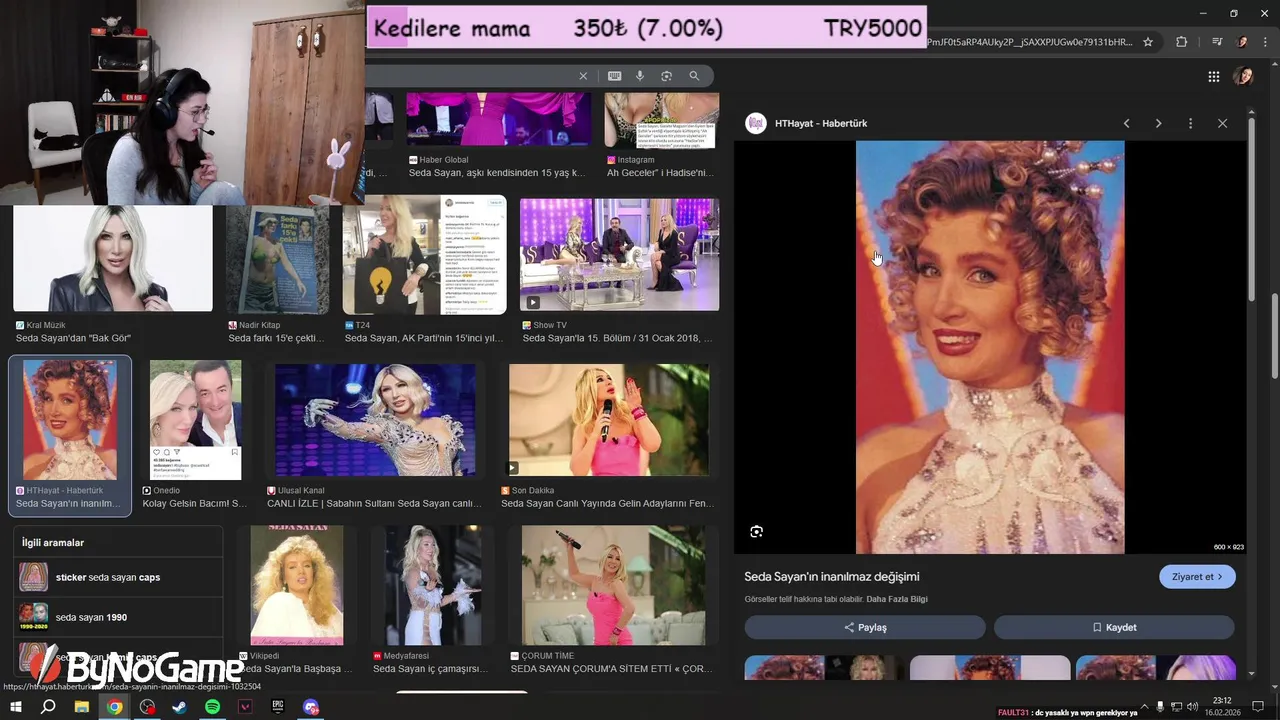Screen dimensions: 1280x720
Task: Click the microphone tray icon
Action: 1160,707
